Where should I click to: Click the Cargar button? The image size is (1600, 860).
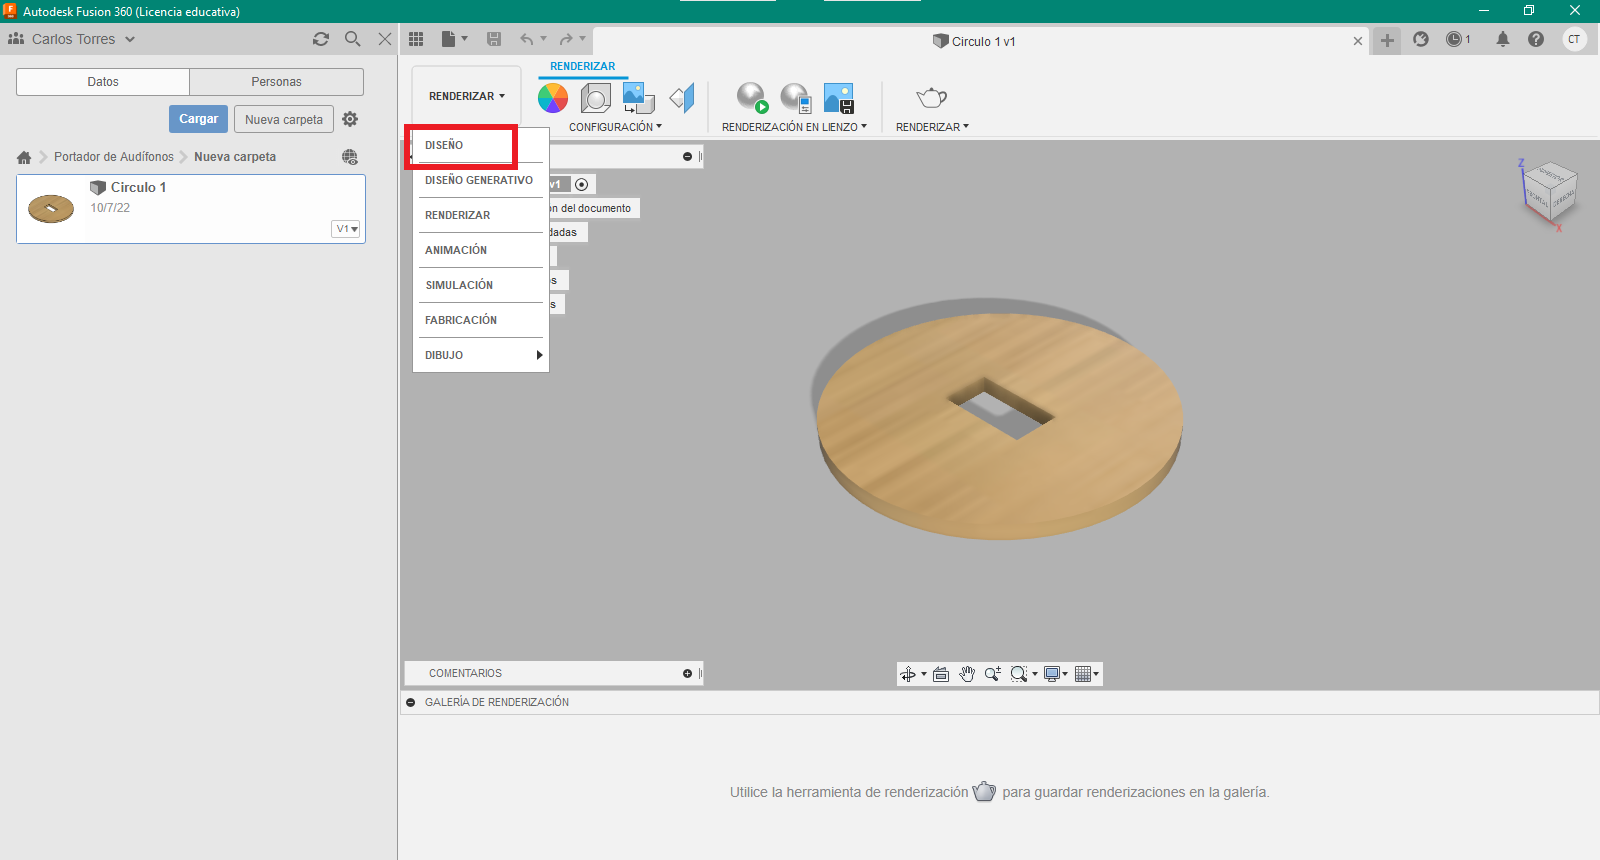coord(198,119)
